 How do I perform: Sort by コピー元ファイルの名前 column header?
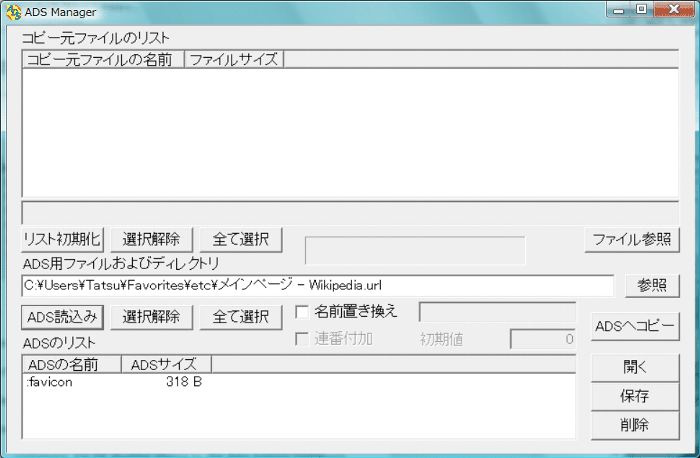point(103,59)
